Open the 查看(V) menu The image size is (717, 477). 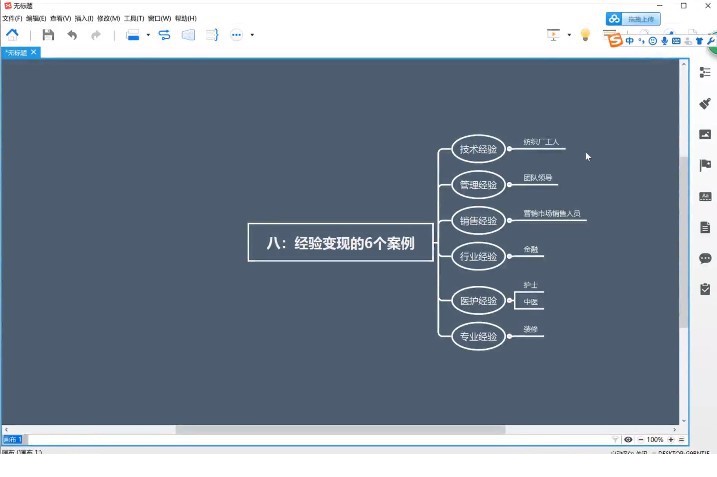click(x=60, y=18)
